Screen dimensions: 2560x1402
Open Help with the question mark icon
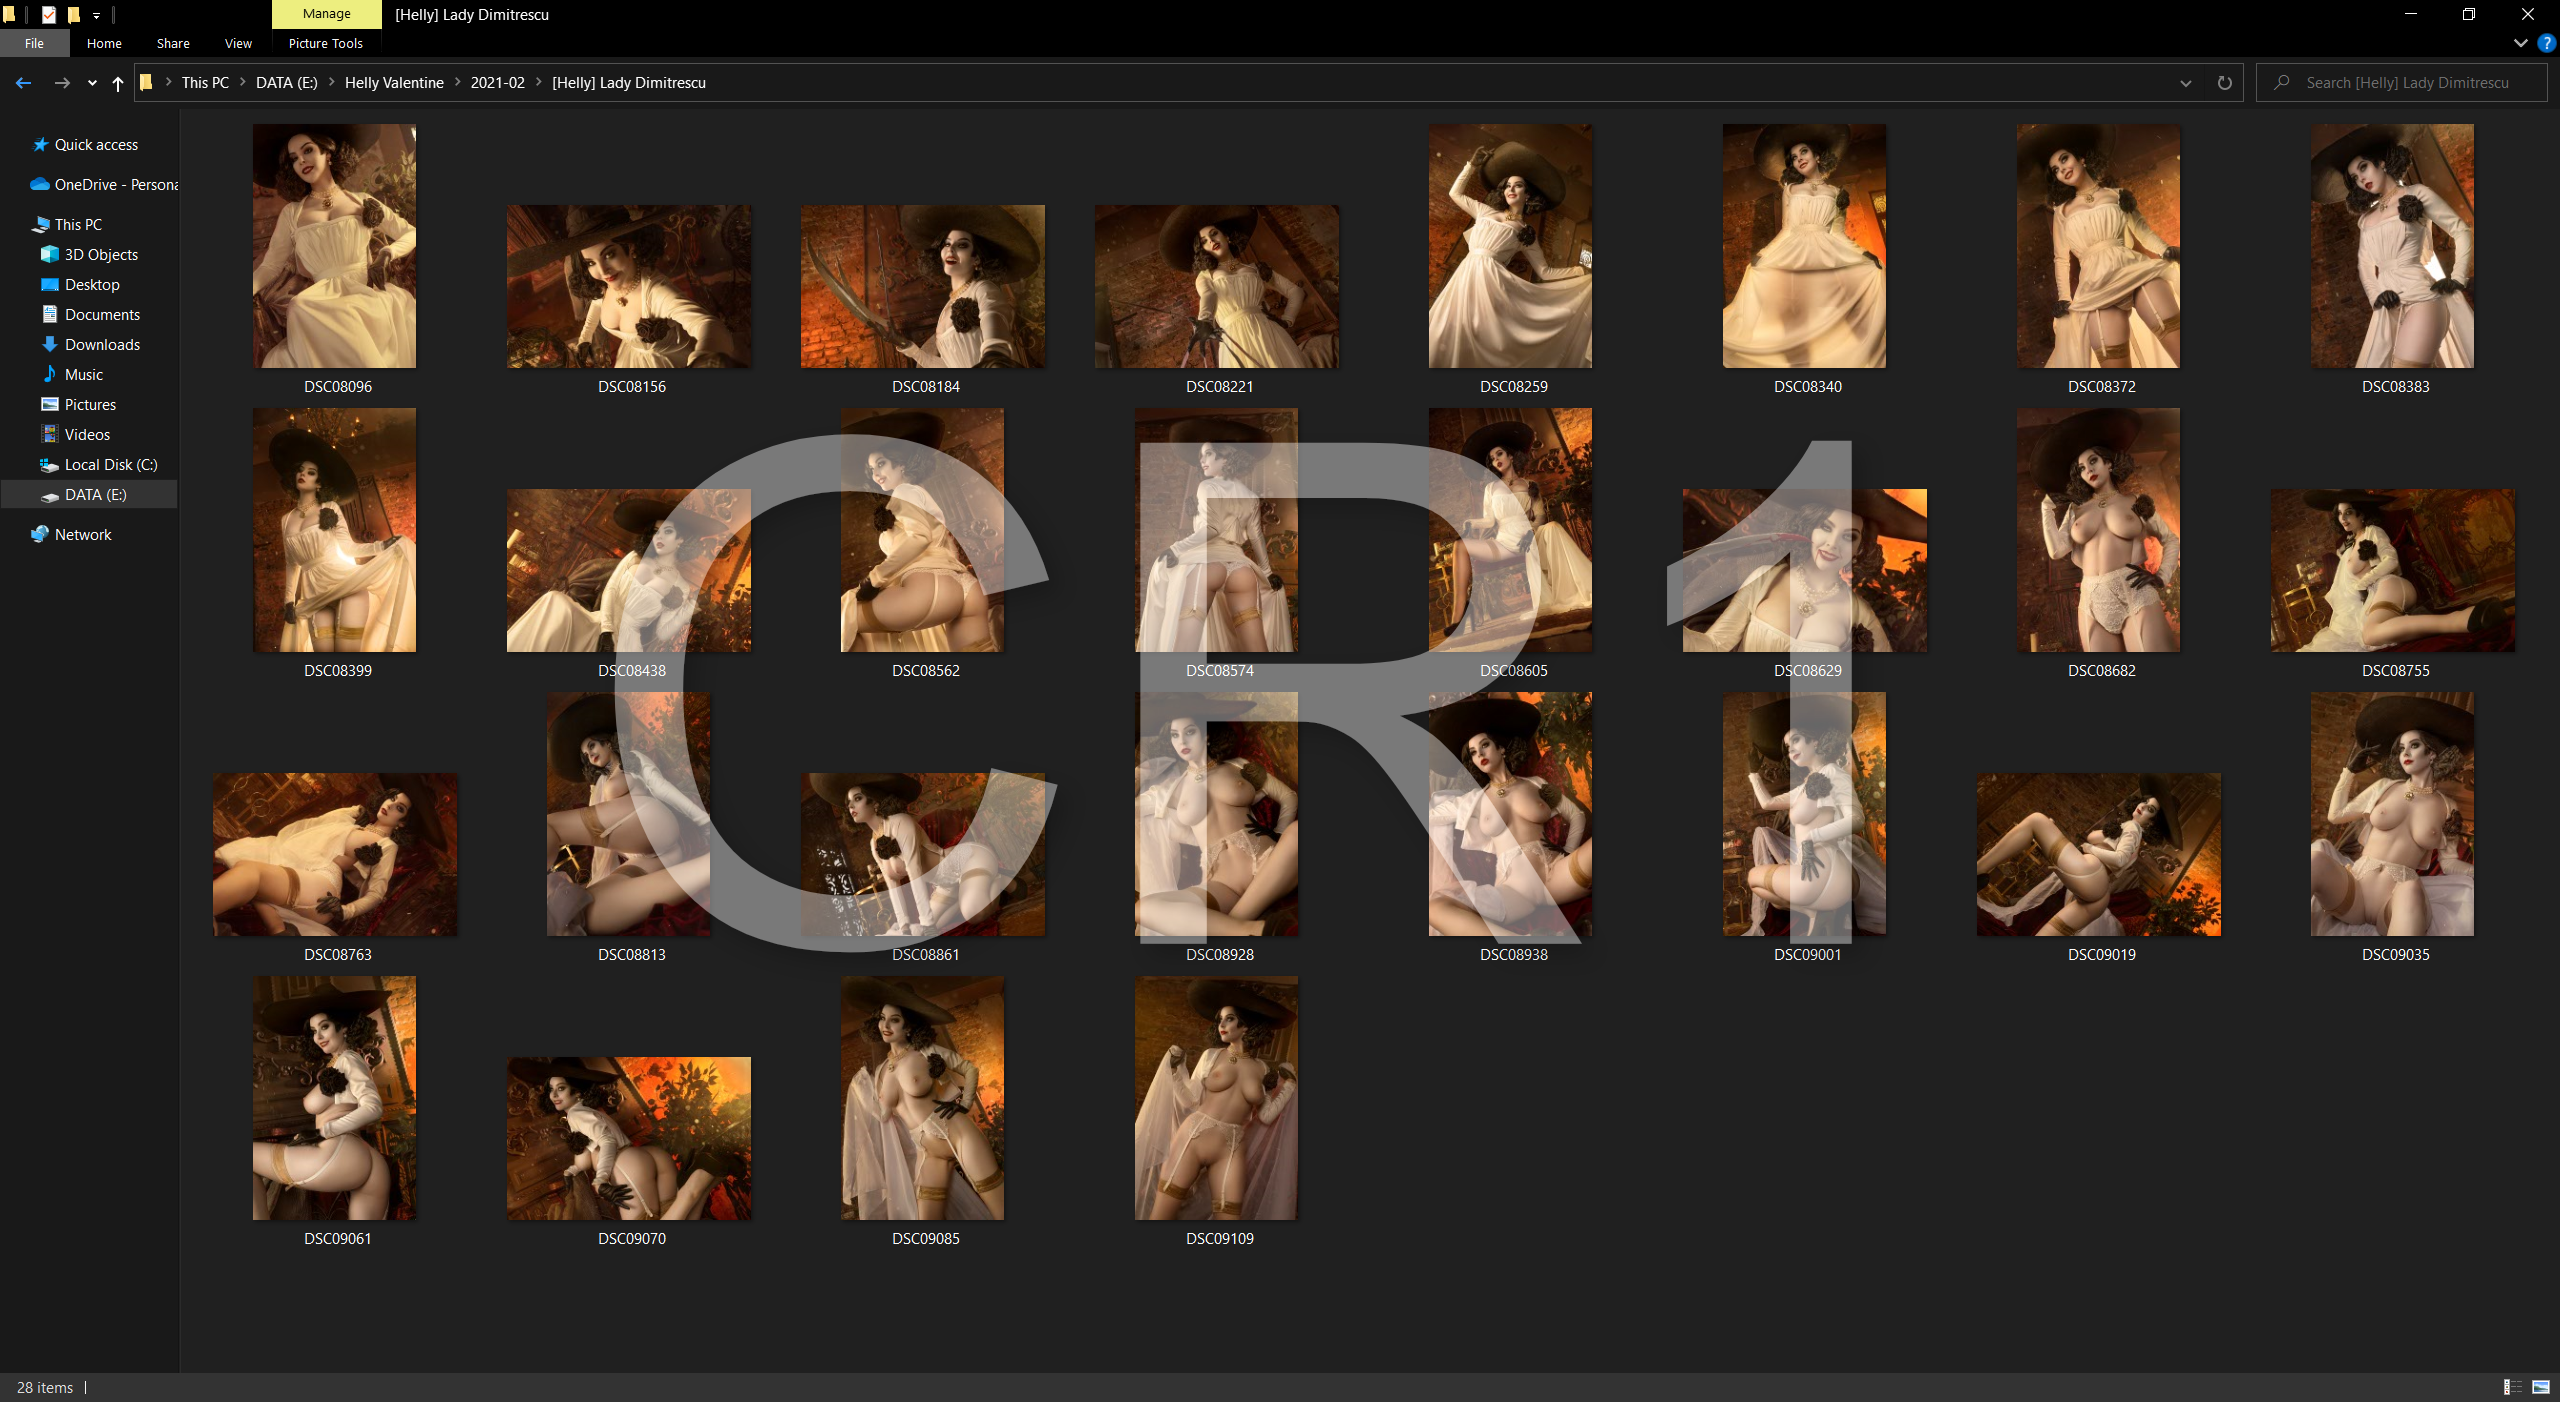point(2546,43)
